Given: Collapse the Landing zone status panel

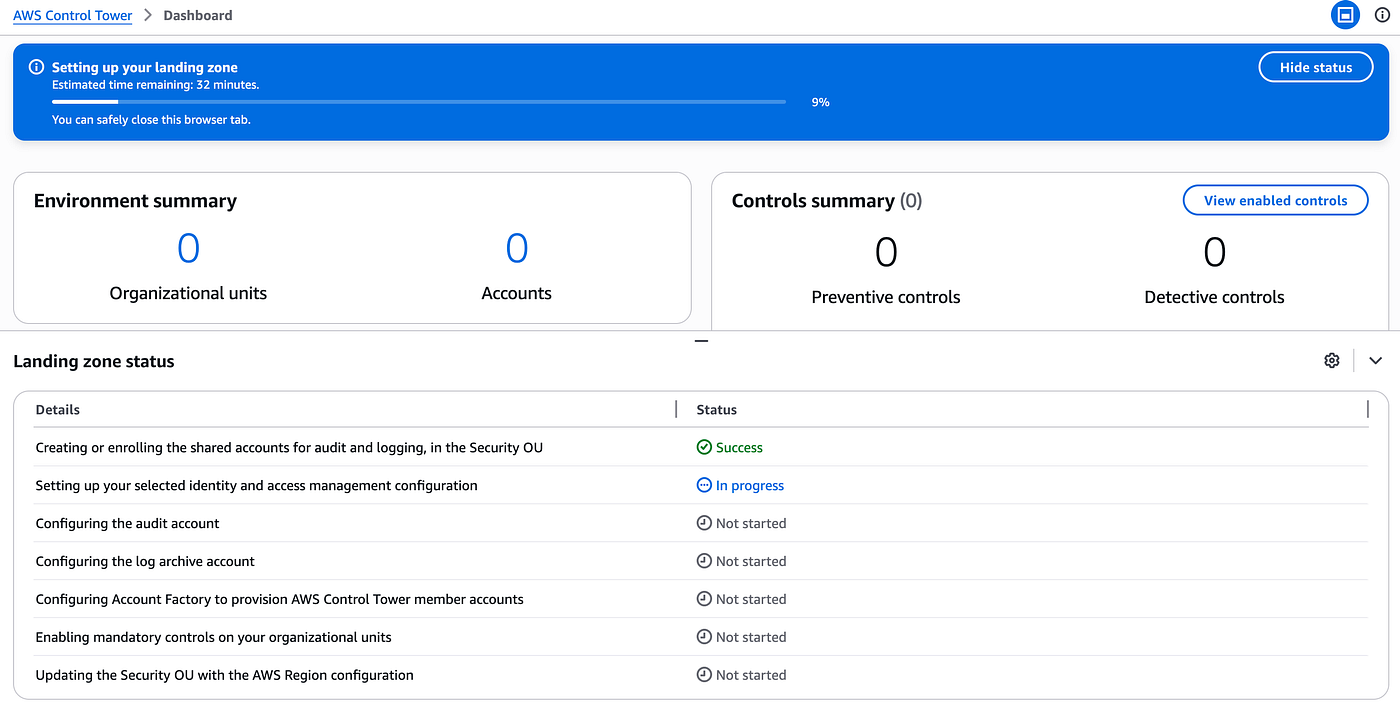Looking at the screenshot, I should click(x=1375, y=360).
